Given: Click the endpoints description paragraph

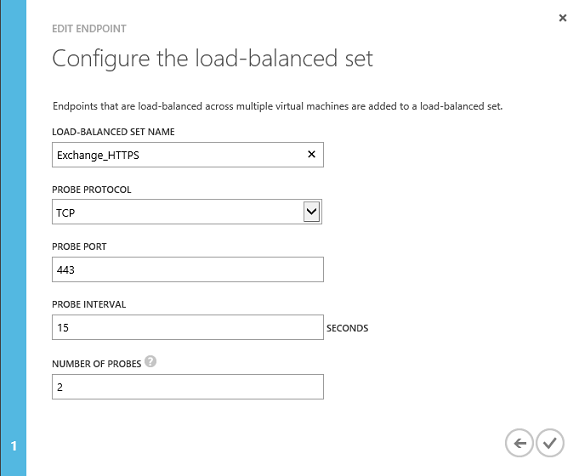Looking at the screenshot, I should point(278,106).
